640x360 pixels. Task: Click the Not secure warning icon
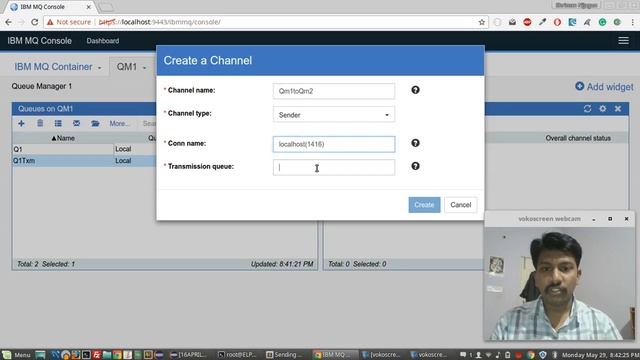click(x=50, y=22)
